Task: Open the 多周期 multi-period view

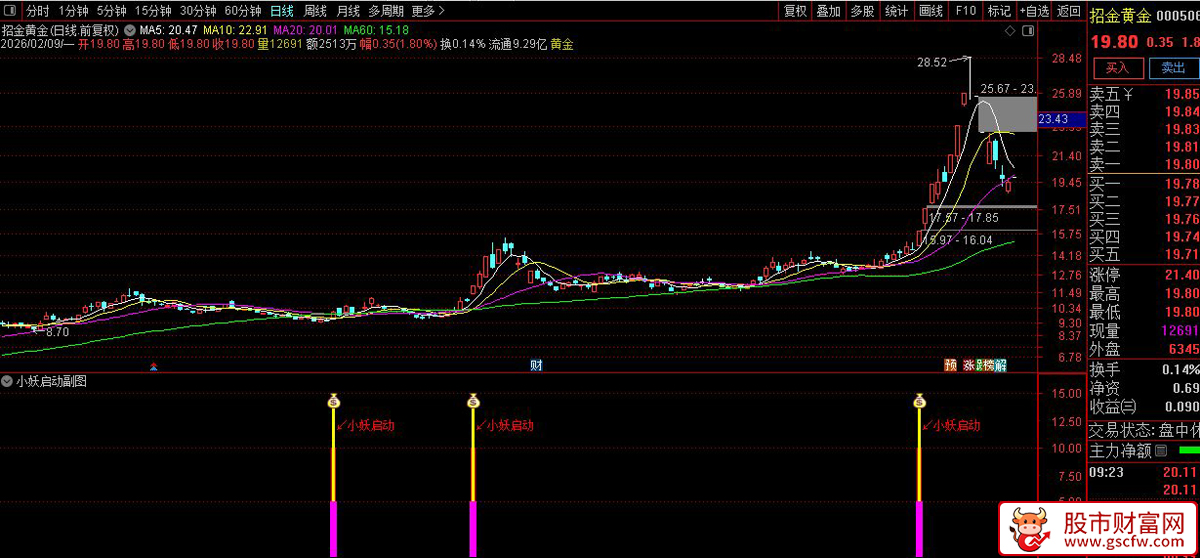Action: click(x=386, y=11)
